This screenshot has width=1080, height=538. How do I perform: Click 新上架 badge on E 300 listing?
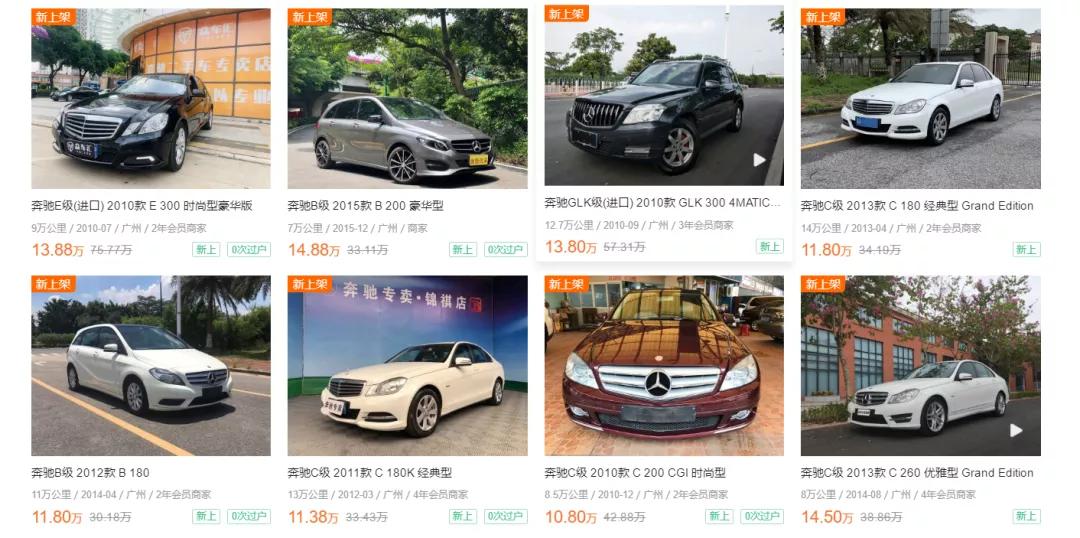(x=54, y=17)
